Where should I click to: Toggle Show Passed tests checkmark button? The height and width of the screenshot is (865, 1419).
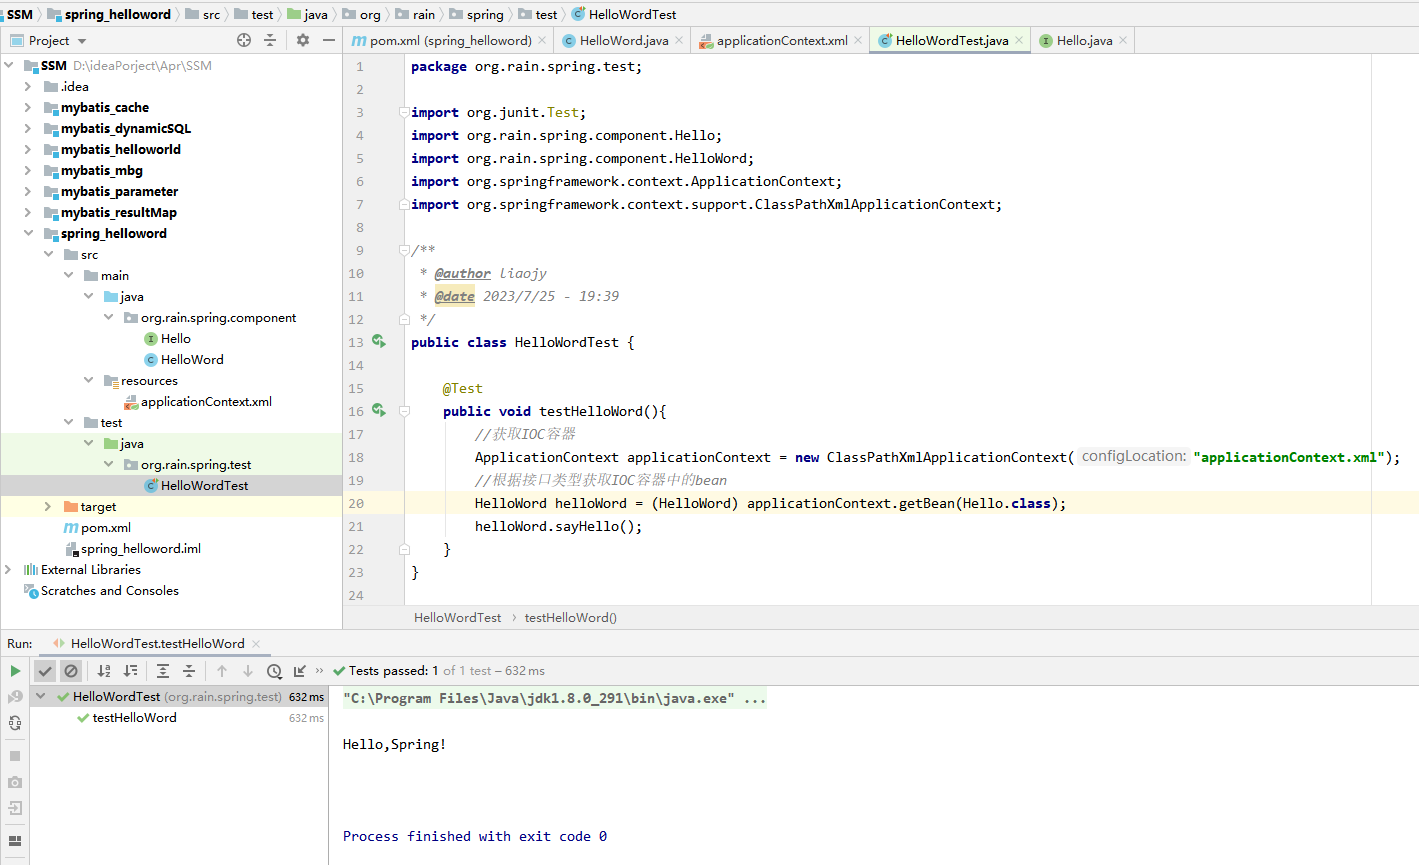pos(45,671)
